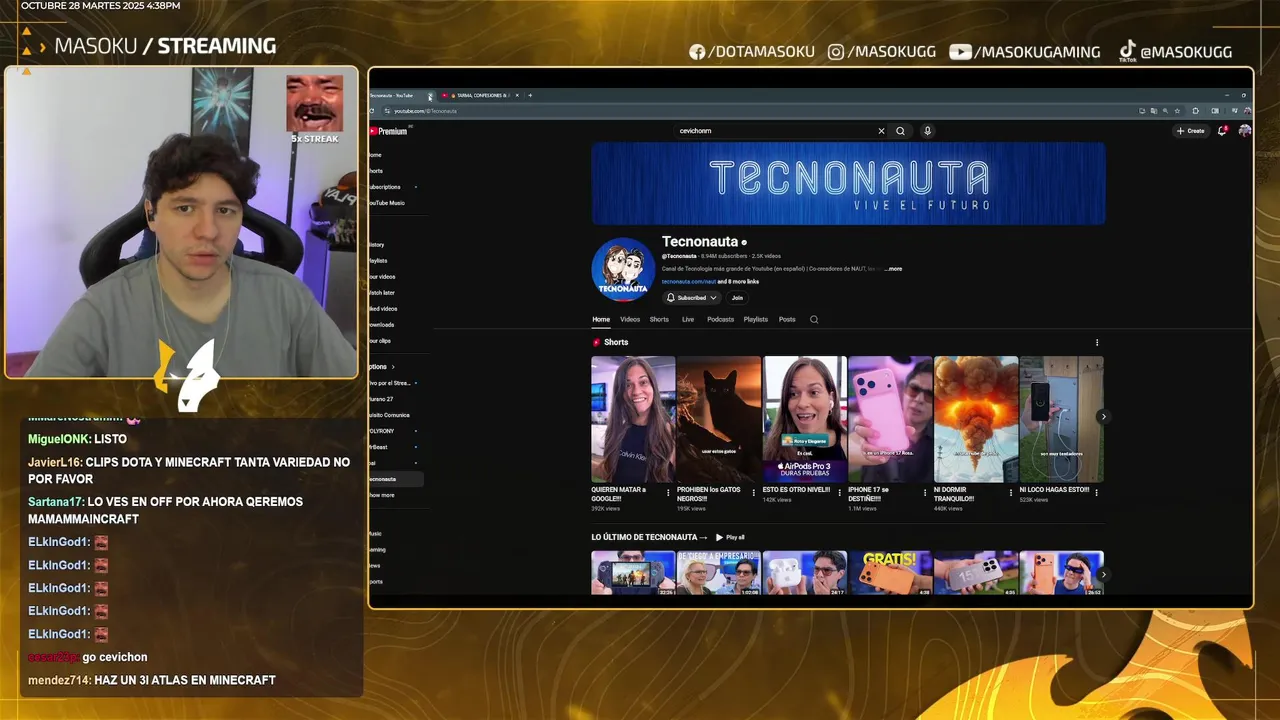Screen dimensions: 1280x720
Task: Clear the search box with the X
Action: [881, 131]
